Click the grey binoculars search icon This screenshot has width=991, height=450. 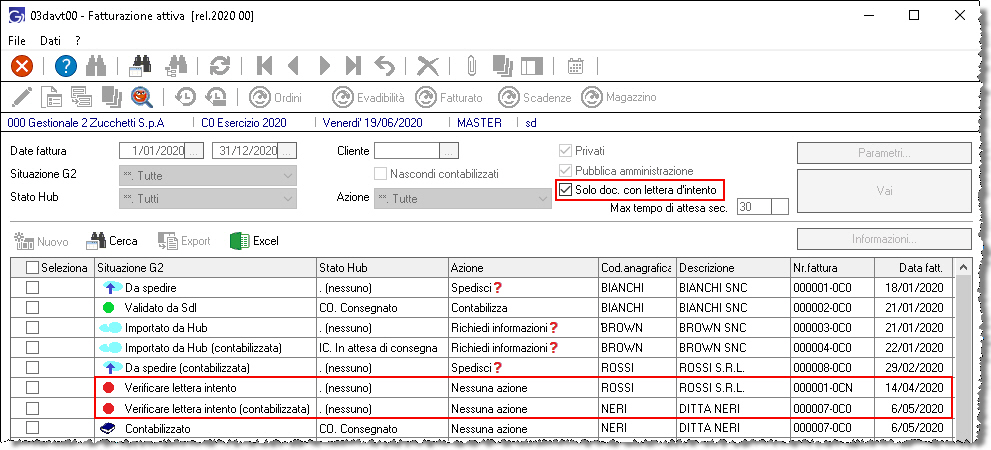tap(96, 66)
